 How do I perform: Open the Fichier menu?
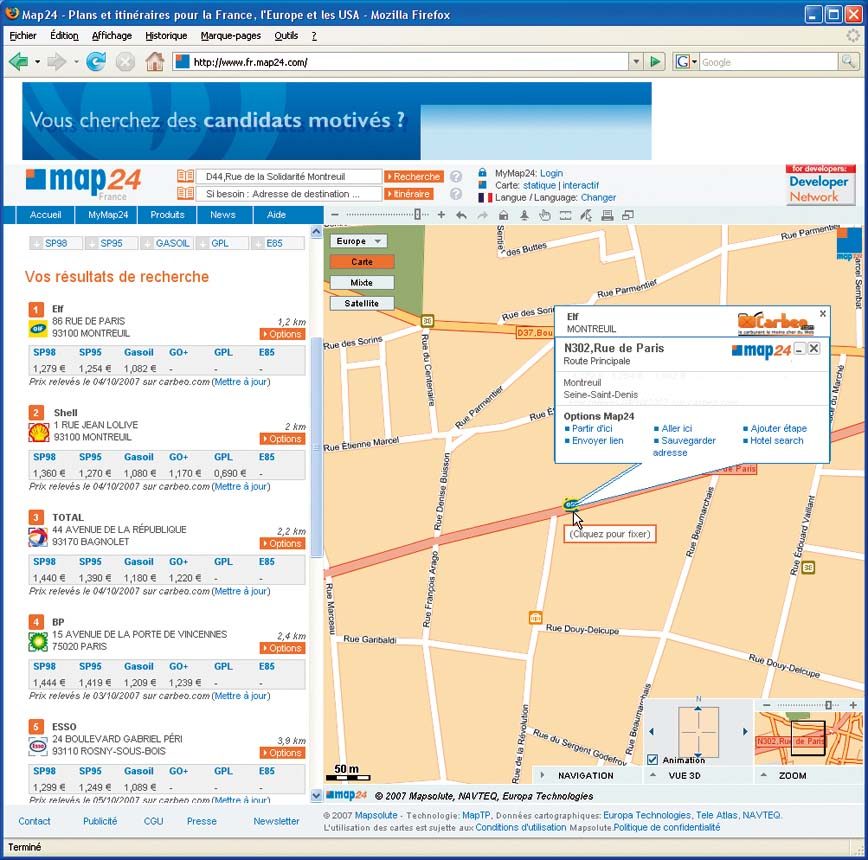[x=23, y=36]
